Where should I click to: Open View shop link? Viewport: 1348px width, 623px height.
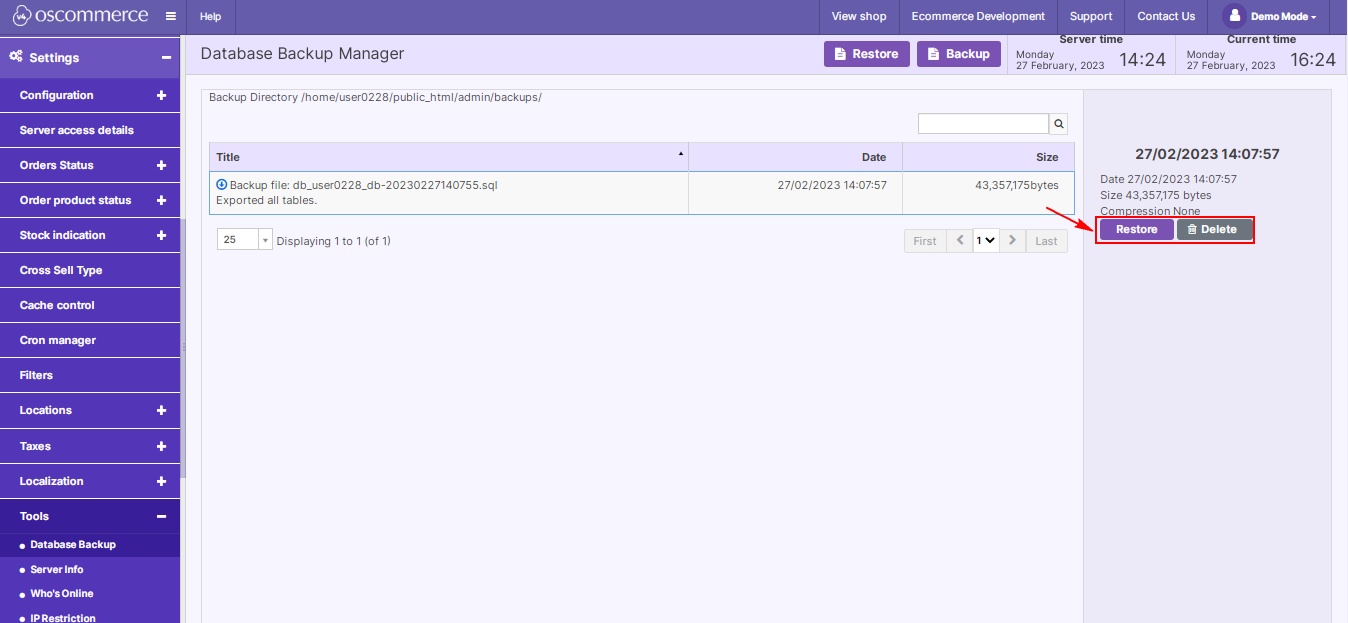859,16
